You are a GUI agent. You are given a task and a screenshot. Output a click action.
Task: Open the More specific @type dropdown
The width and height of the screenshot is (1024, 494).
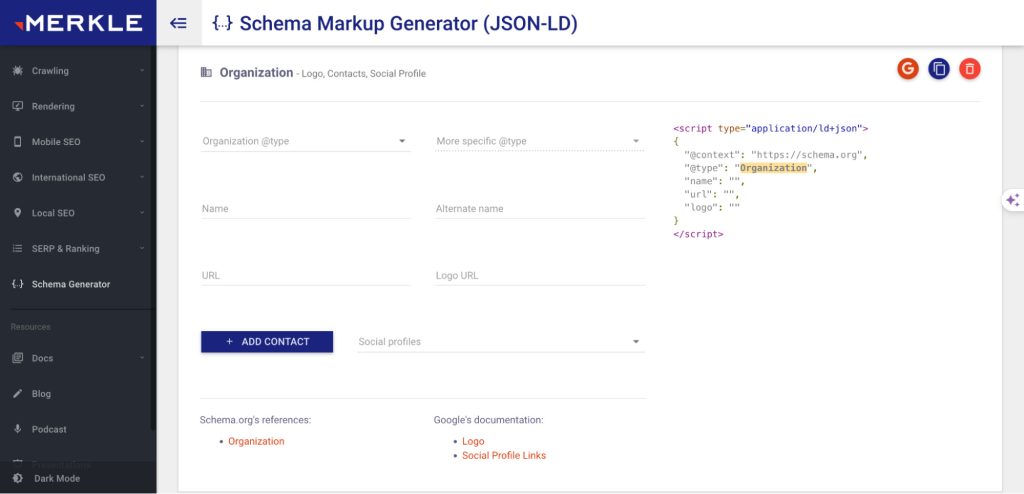pos(539,142)
